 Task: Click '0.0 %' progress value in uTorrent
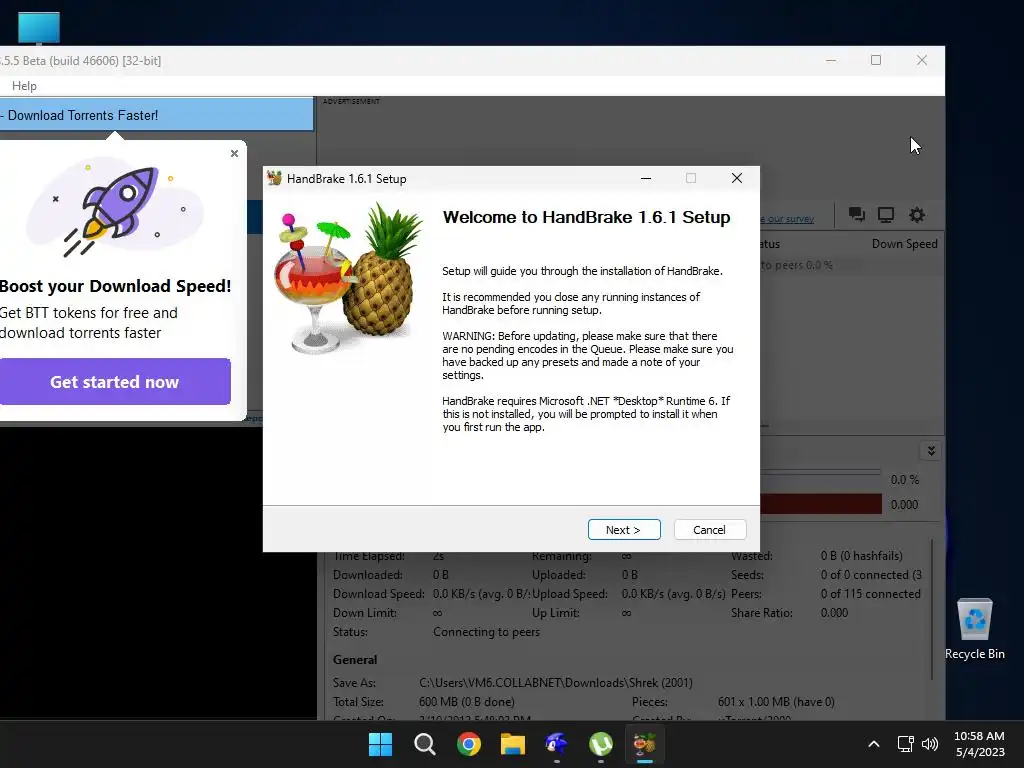pyautogui.click(x=904, y=479)
